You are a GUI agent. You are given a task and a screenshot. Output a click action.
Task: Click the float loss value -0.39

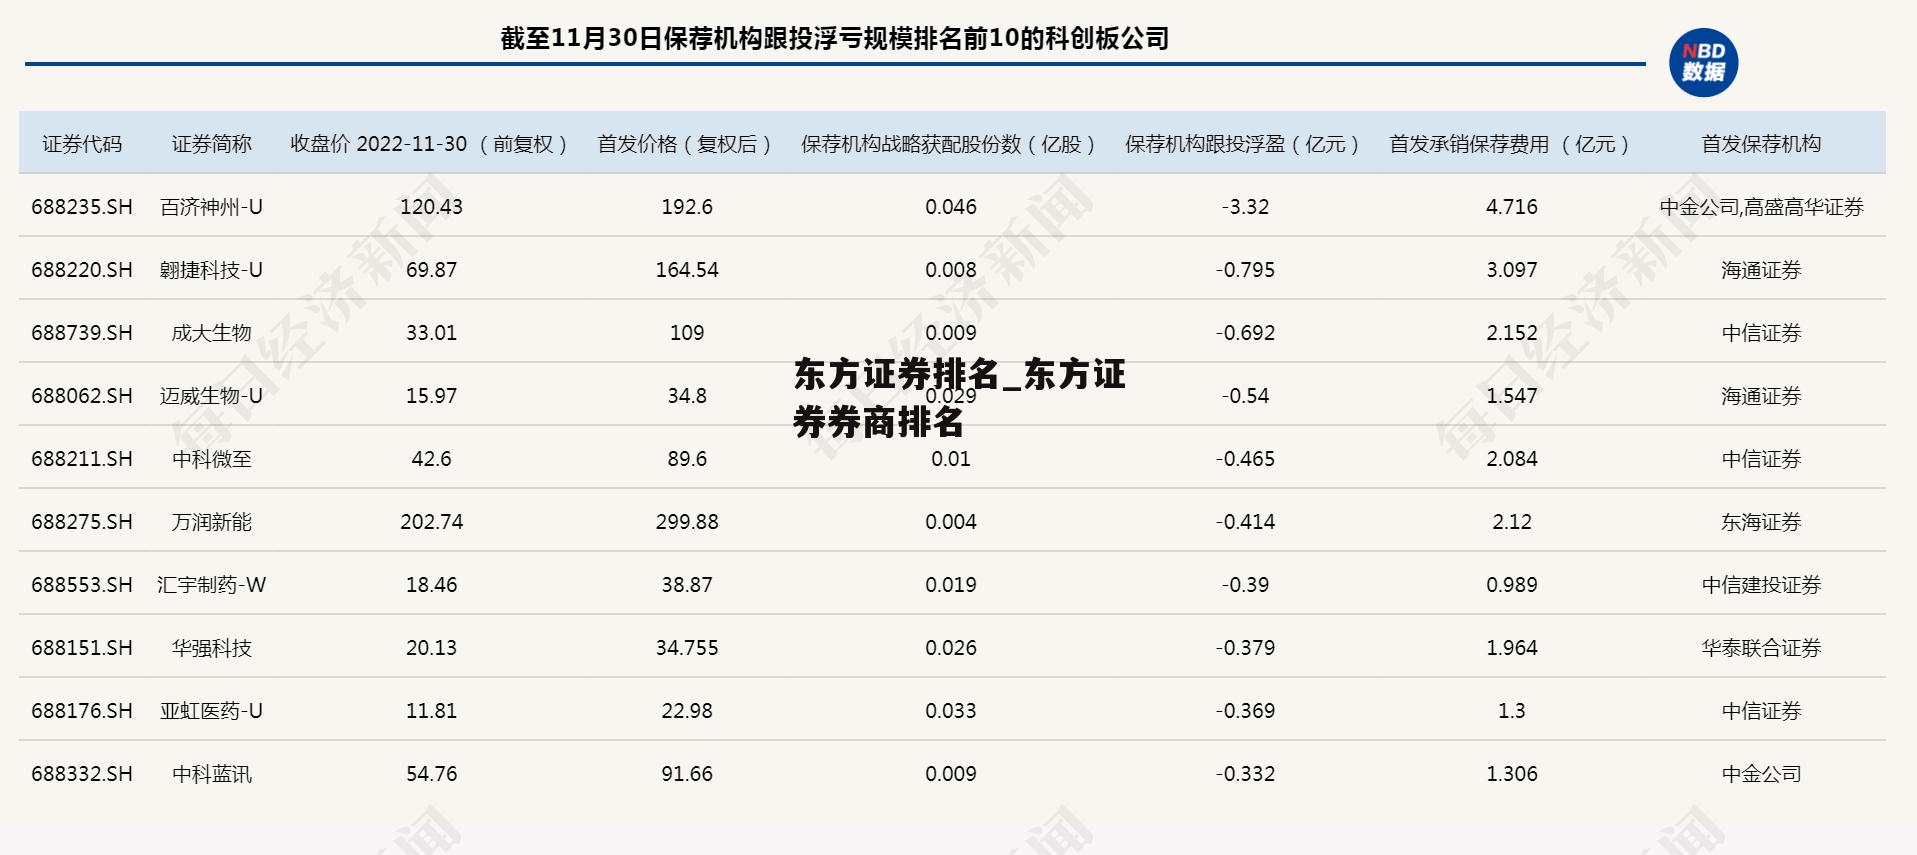(1245, 585)
